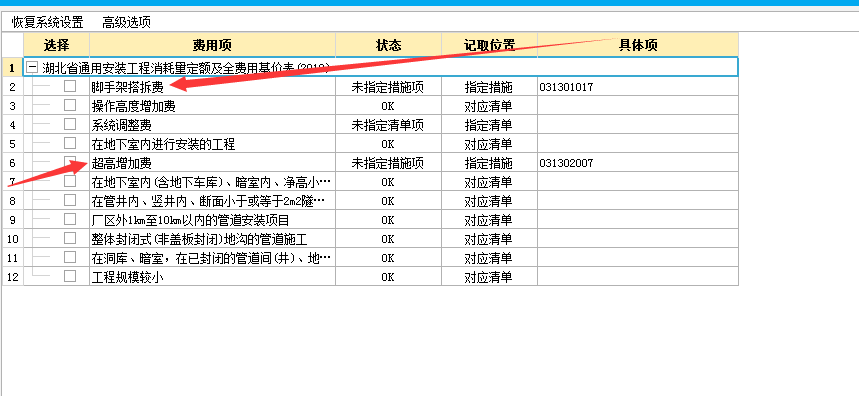Click the 具体项 cell of 系统调整费

pyautogui.click(x=638, y=125)
